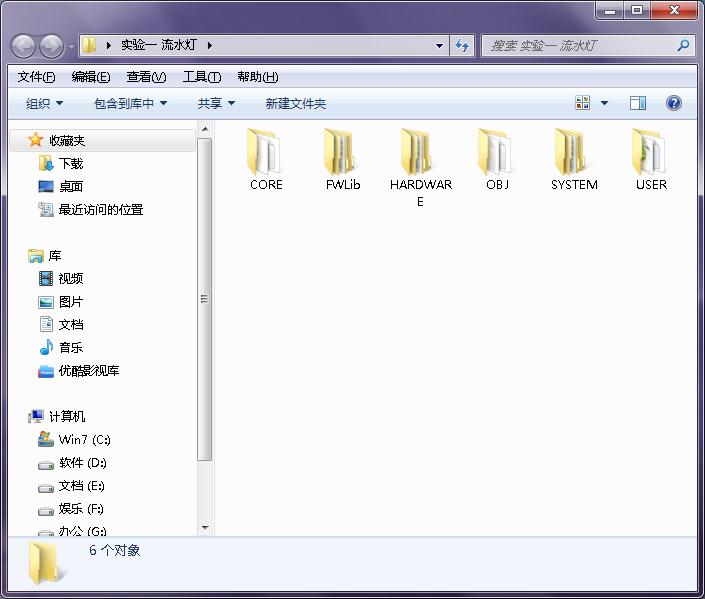
Task: Click the 娱乐 (F:) drive icon
Action: 46,510
